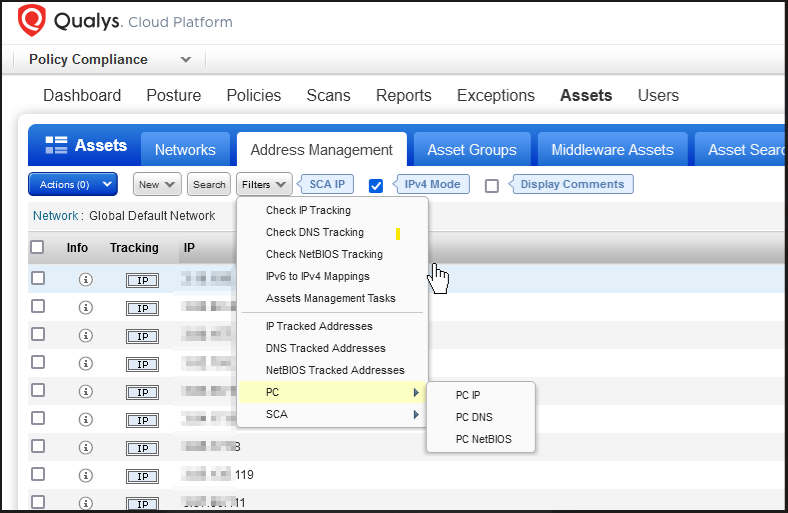Image resolution: width=788 pixels, height=513 pixels.
Task: Click info icon in the third asset row
Action: tap(85, 336)
